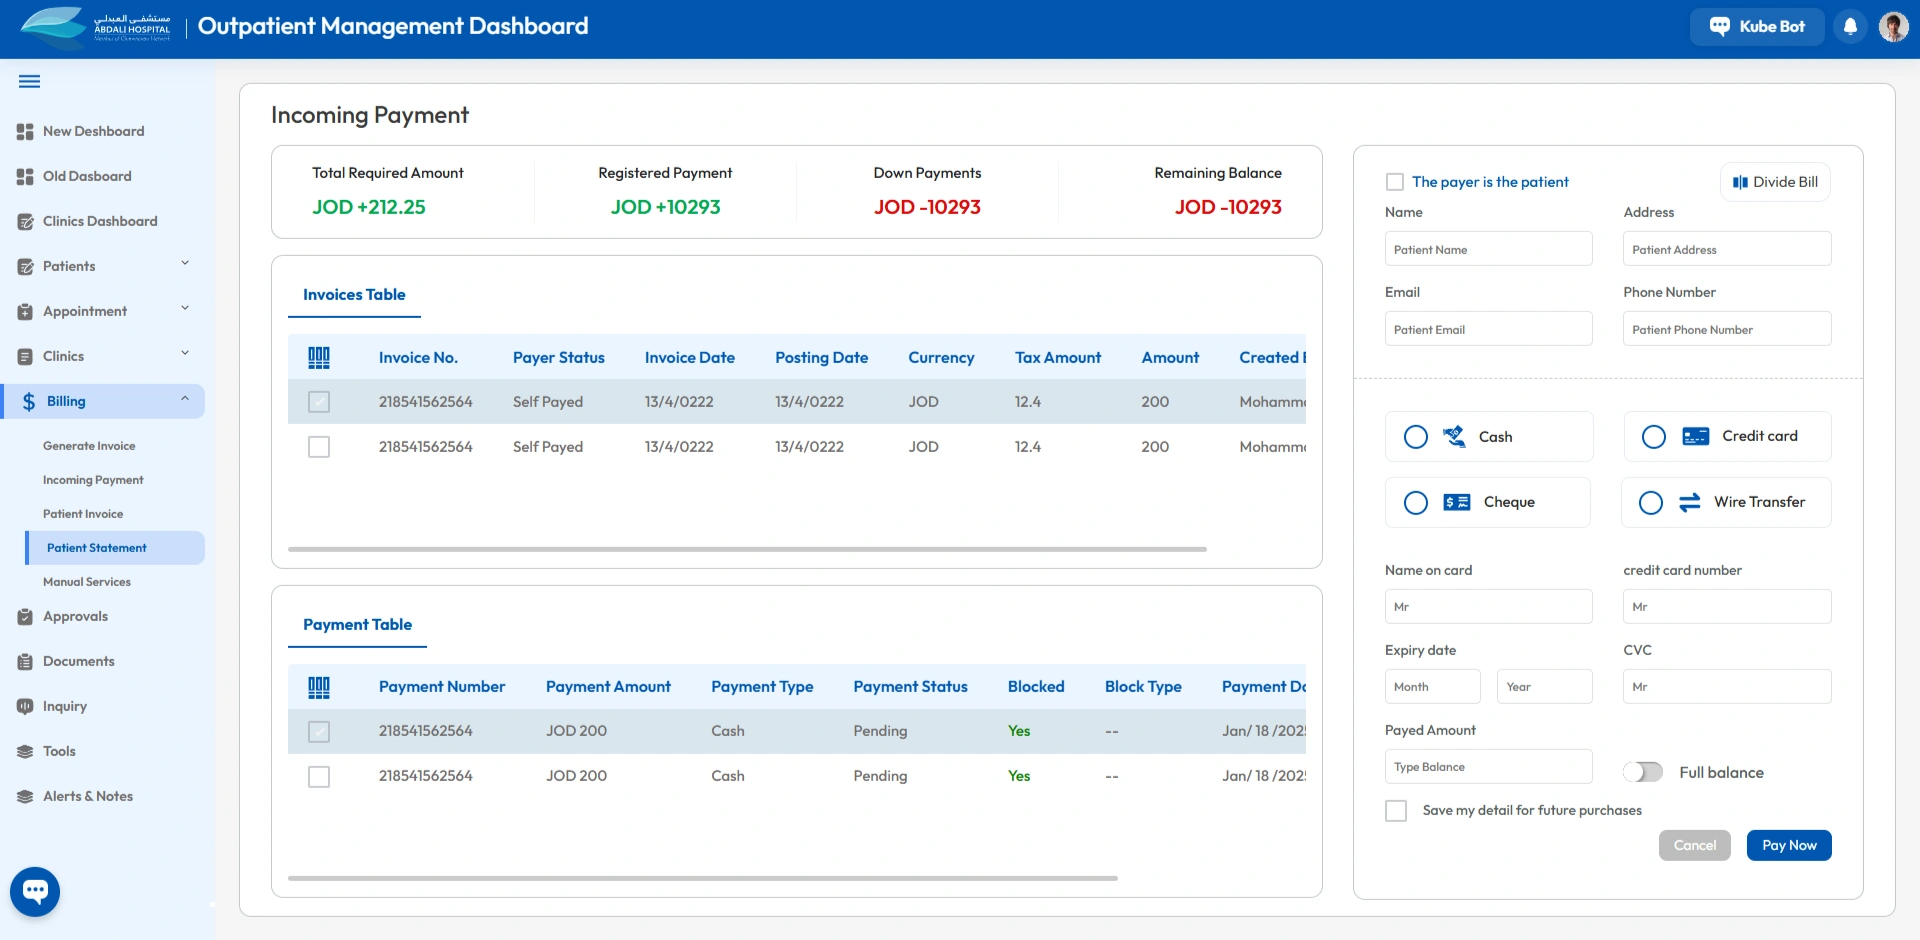Screen dimensions: 1920x940
Task: Click the Payment Table column selector icon
Action: [x=319, y=687]
